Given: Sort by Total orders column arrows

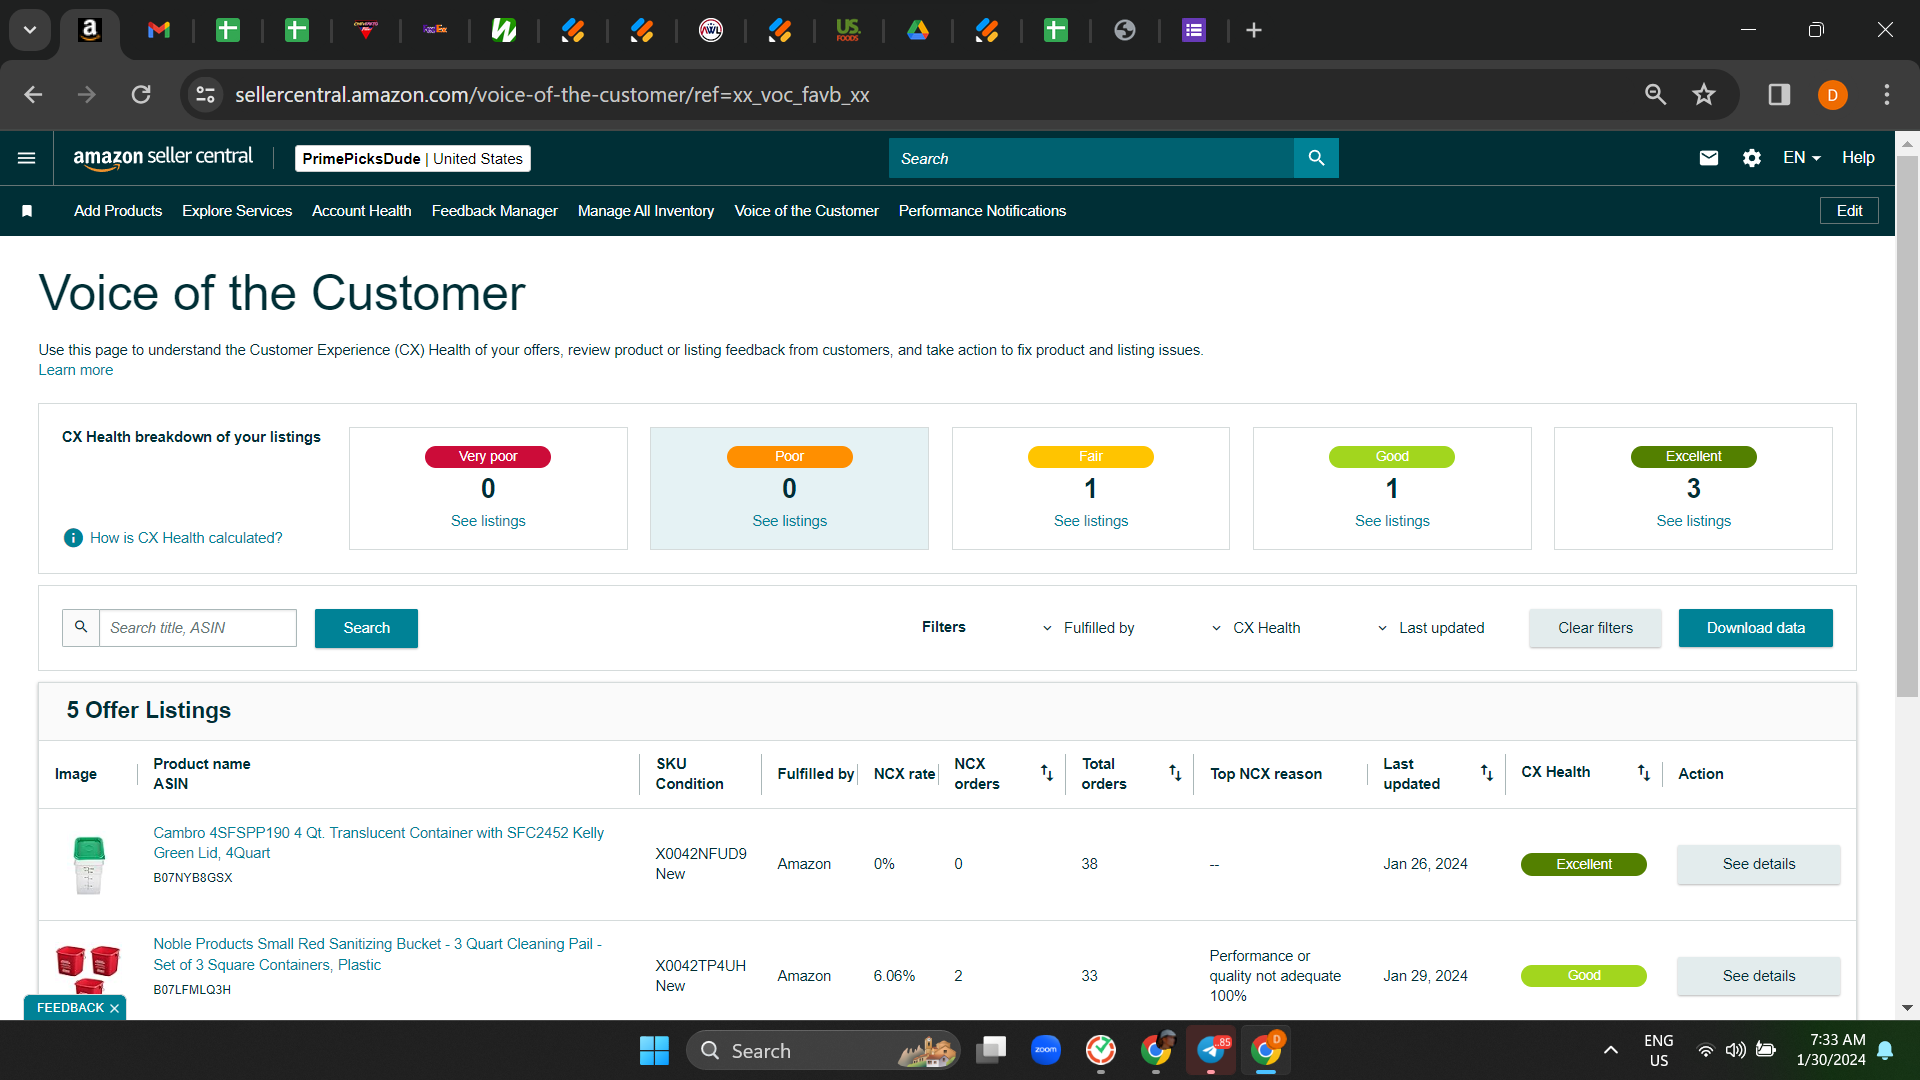Looking at the screenshot, I should 1175,773.
